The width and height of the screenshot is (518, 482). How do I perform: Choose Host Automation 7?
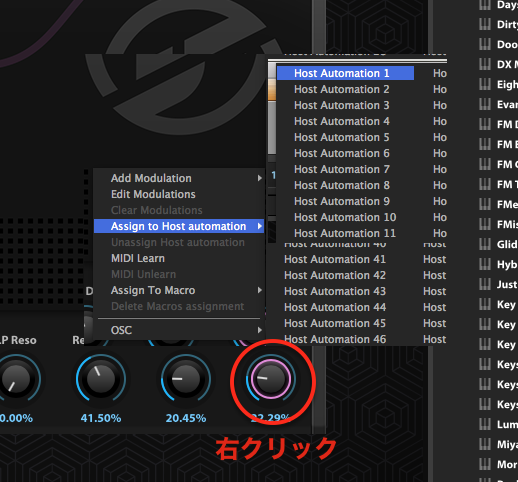(x=342, y=169)
